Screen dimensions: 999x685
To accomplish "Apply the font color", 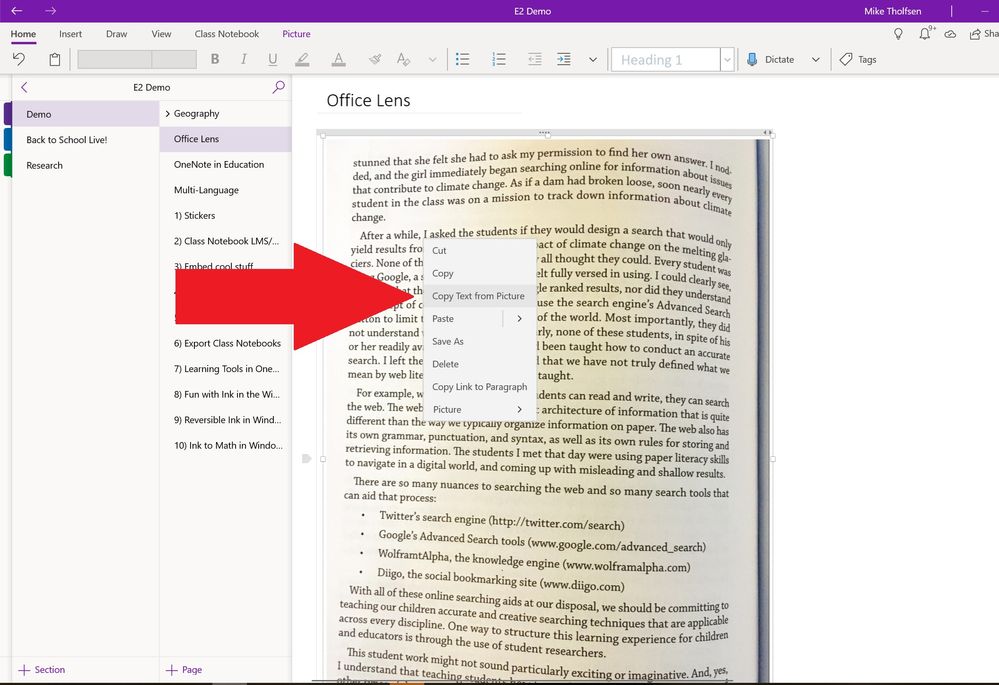I will 338,59.
